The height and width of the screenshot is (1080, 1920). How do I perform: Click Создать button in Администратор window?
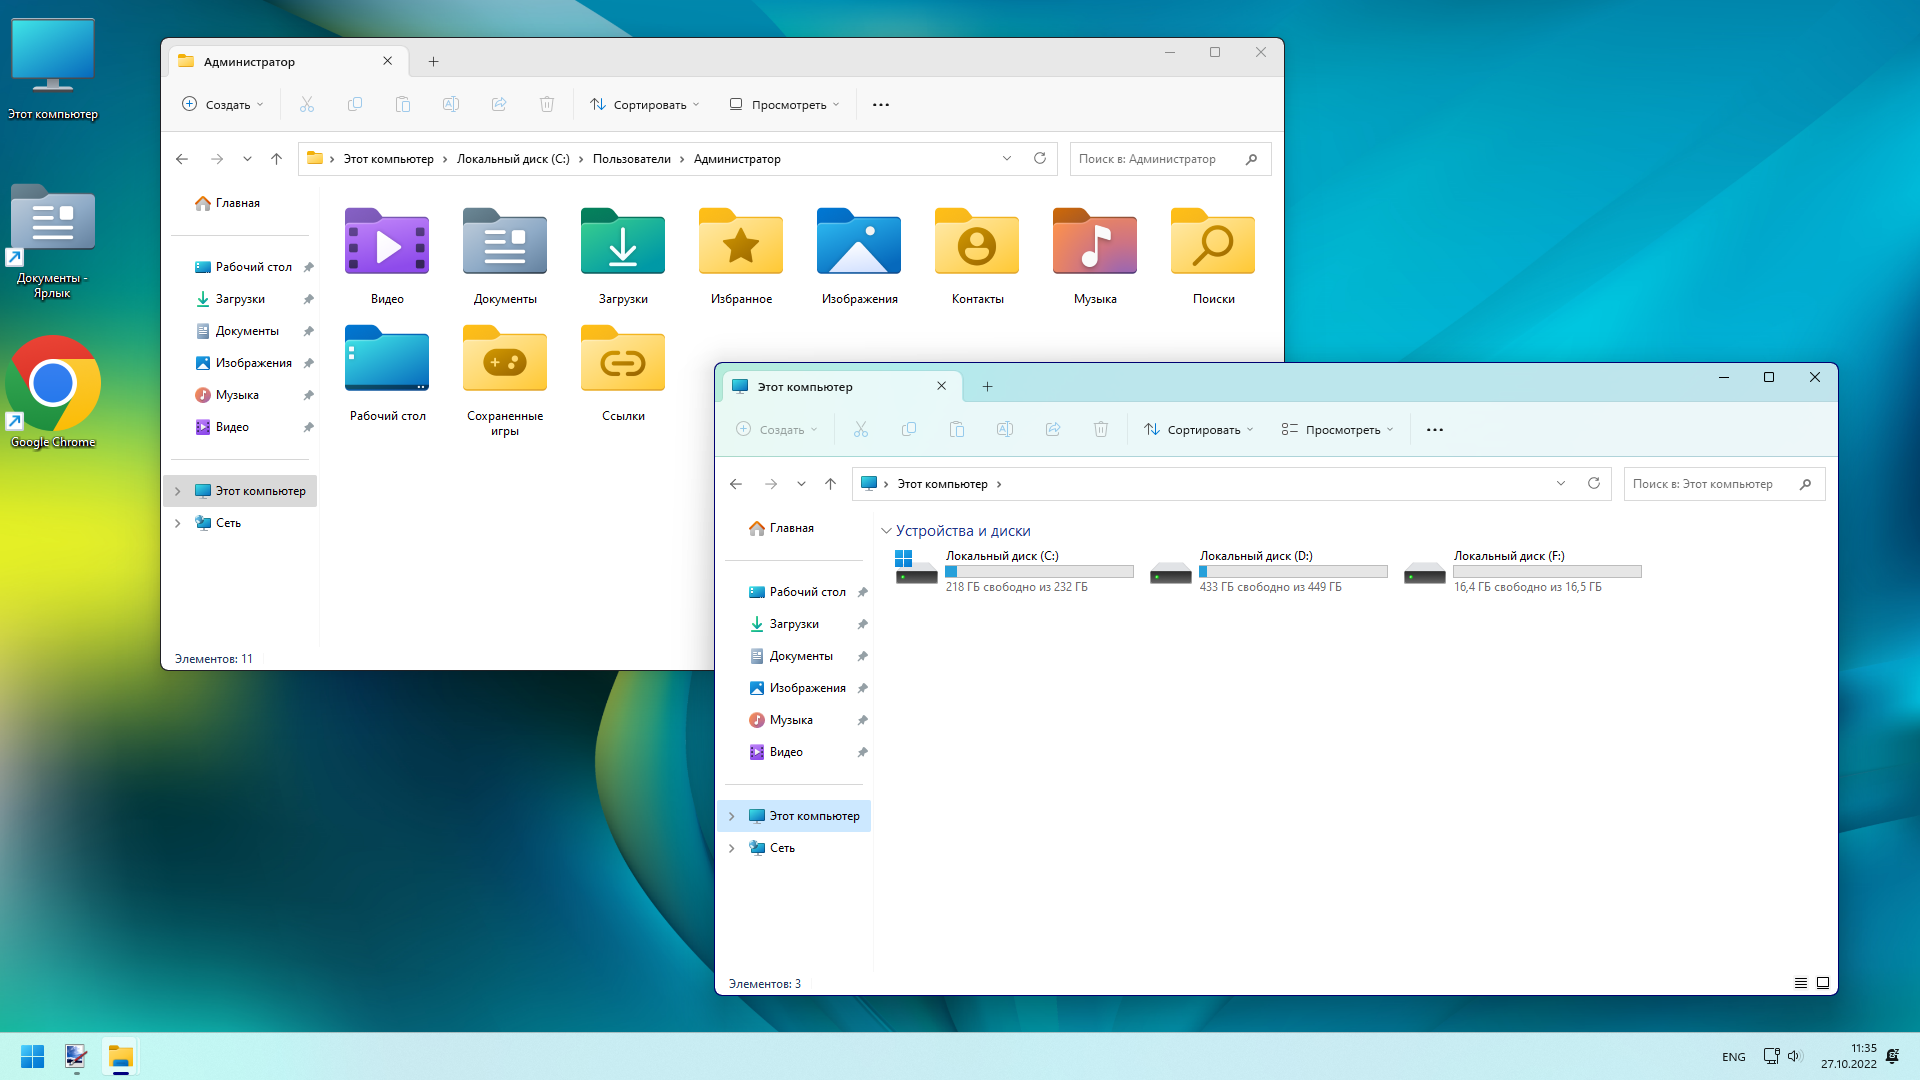coord(222,104)
